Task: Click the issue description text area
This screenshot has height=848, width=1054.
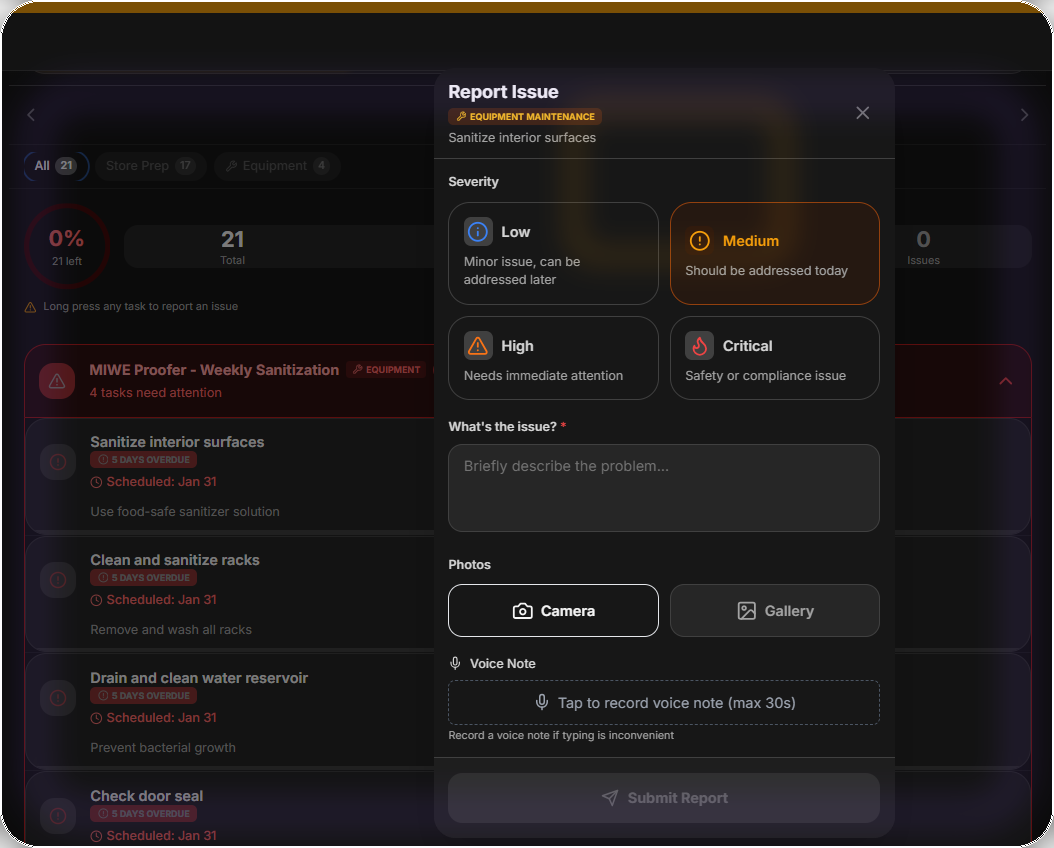Action: 663,488
